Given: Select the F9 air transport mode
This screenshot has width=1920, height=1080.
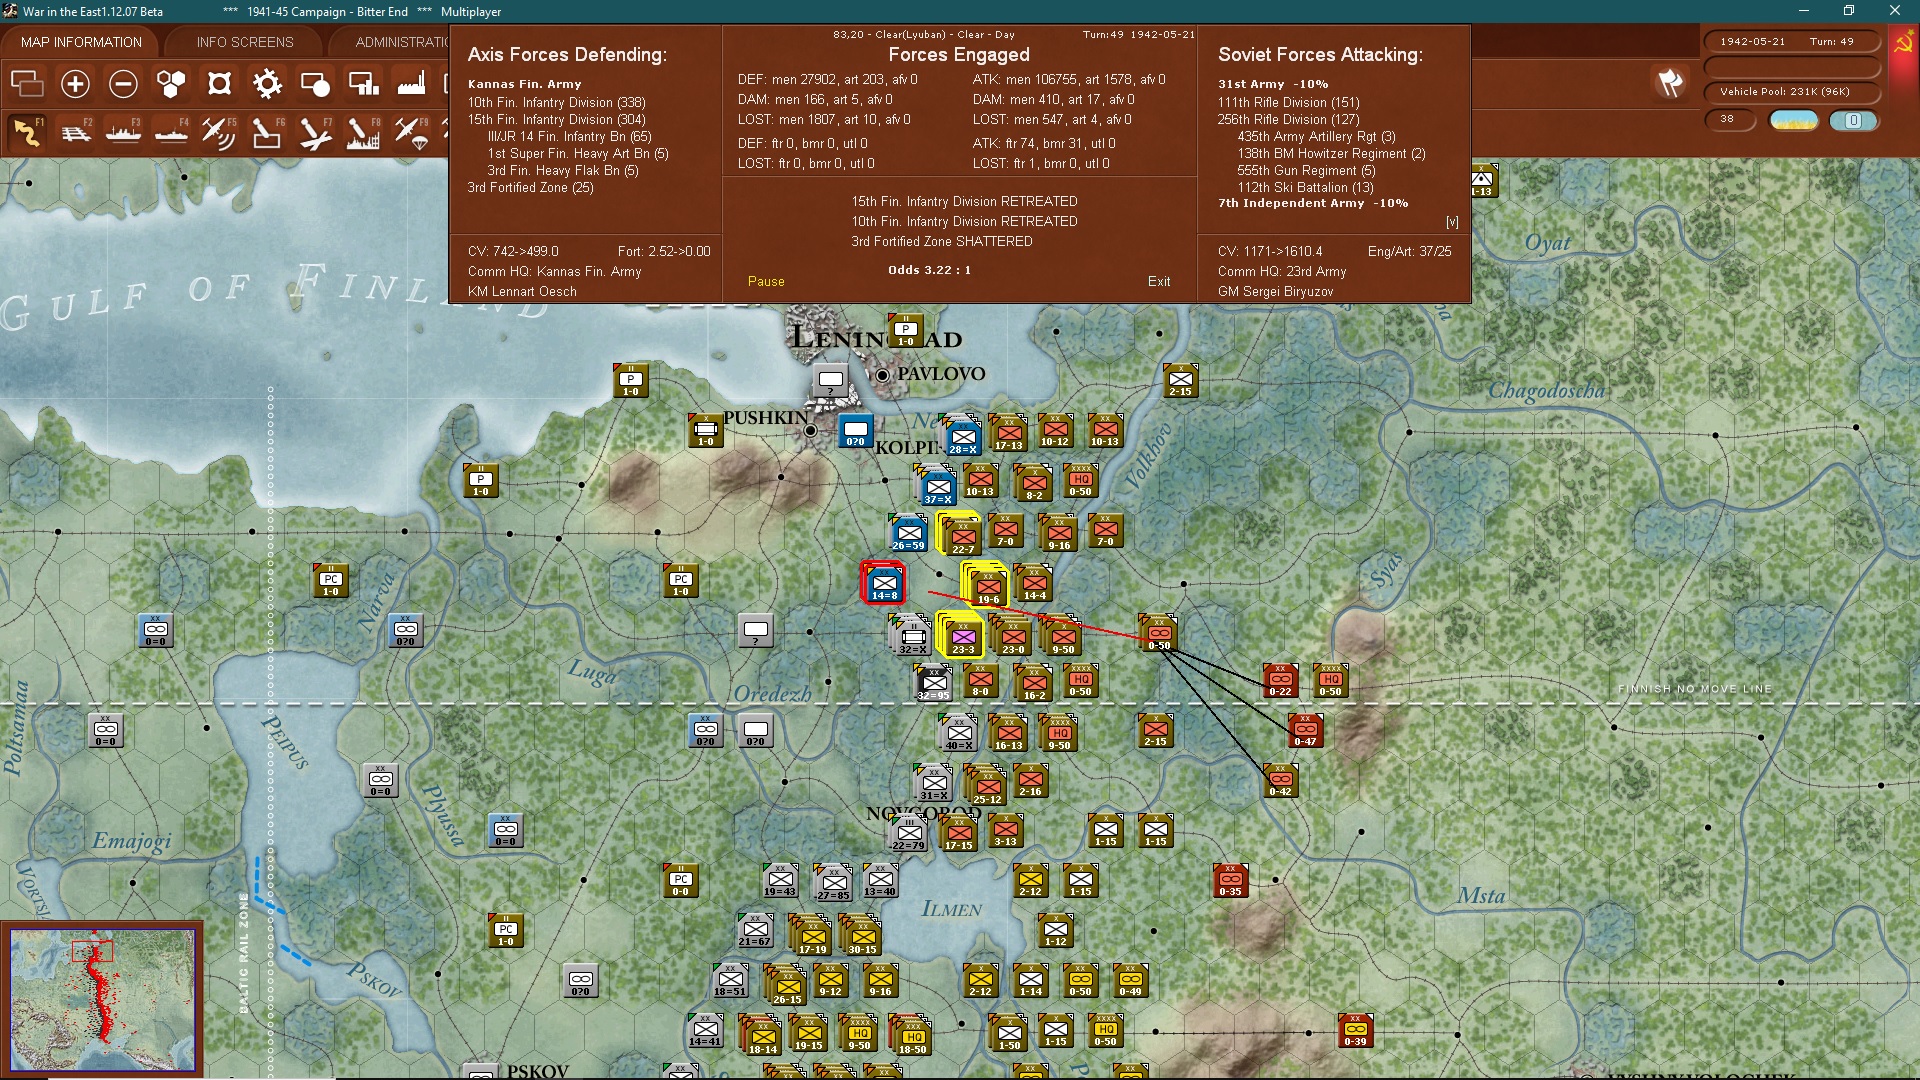Looking at the screenshot, I should coord(411,132).
